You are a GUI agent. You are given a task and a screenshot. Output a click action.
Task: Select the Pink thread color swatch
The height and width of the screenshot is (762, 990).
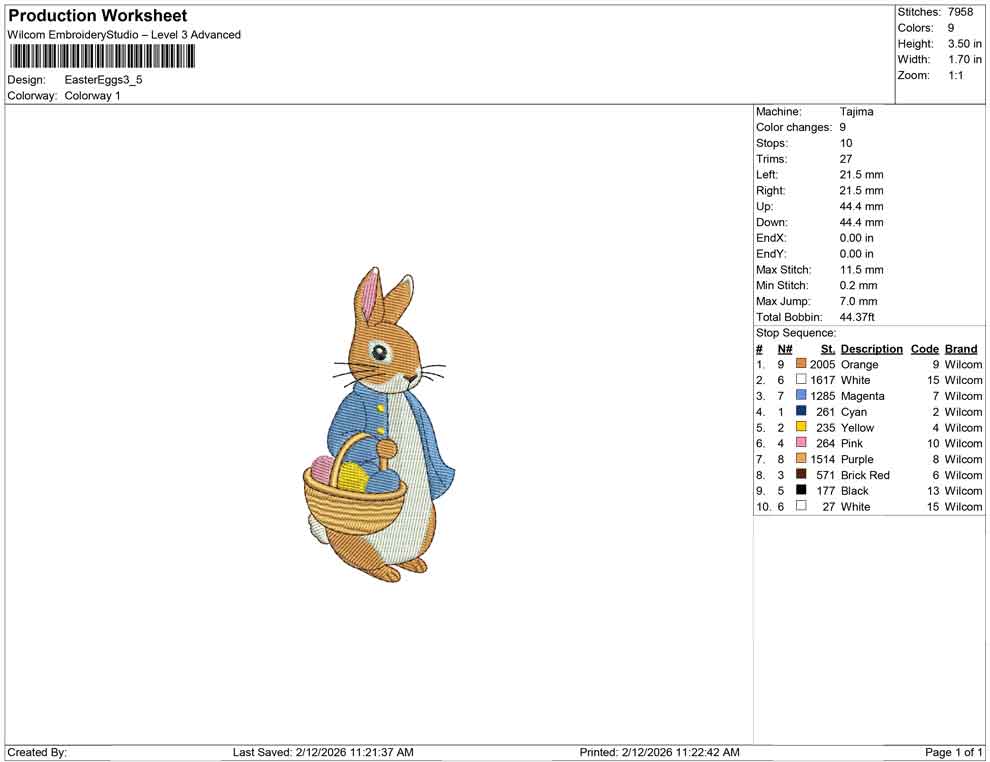(x=801, y=443)
